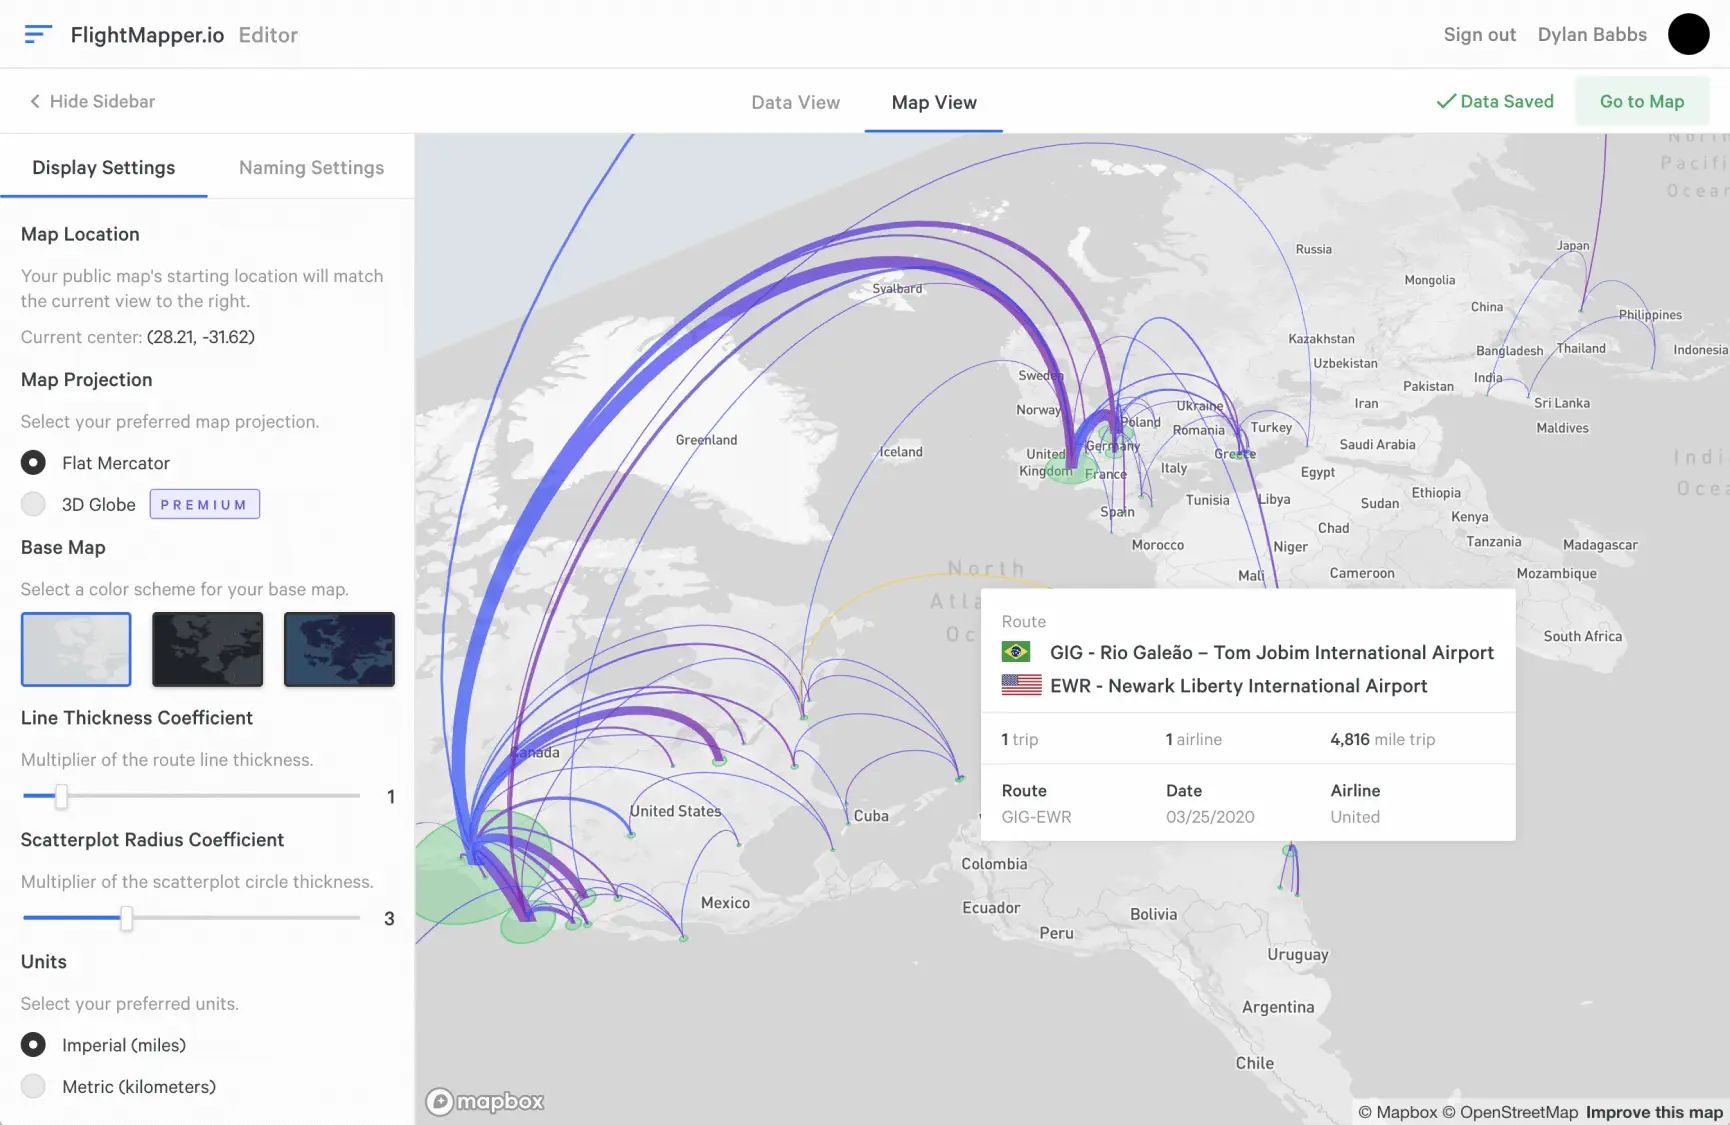The height and width of the screenshot is (1125, 1730).
Task: Click the US flag beside EWR airport
Action: pyautogui.click(x=1022, y=685)
